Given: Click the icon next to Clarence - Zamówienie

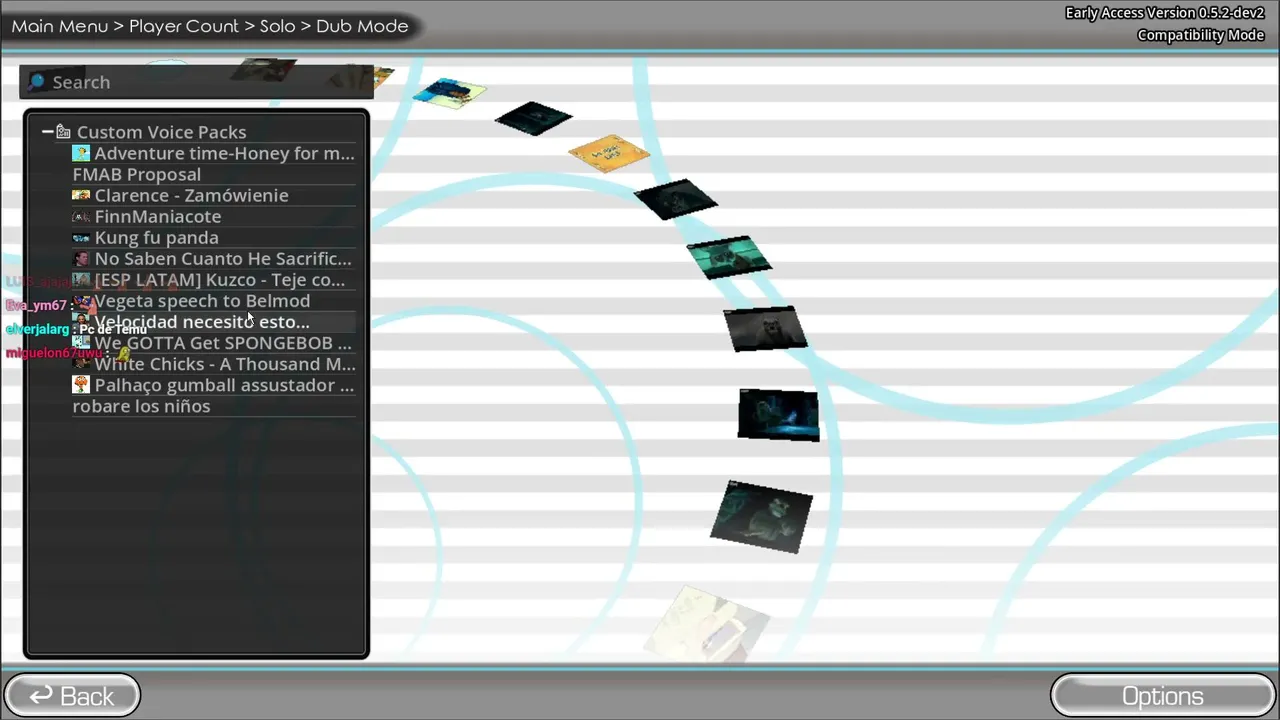Looking at the screenshot, I should tap(81, 195).
